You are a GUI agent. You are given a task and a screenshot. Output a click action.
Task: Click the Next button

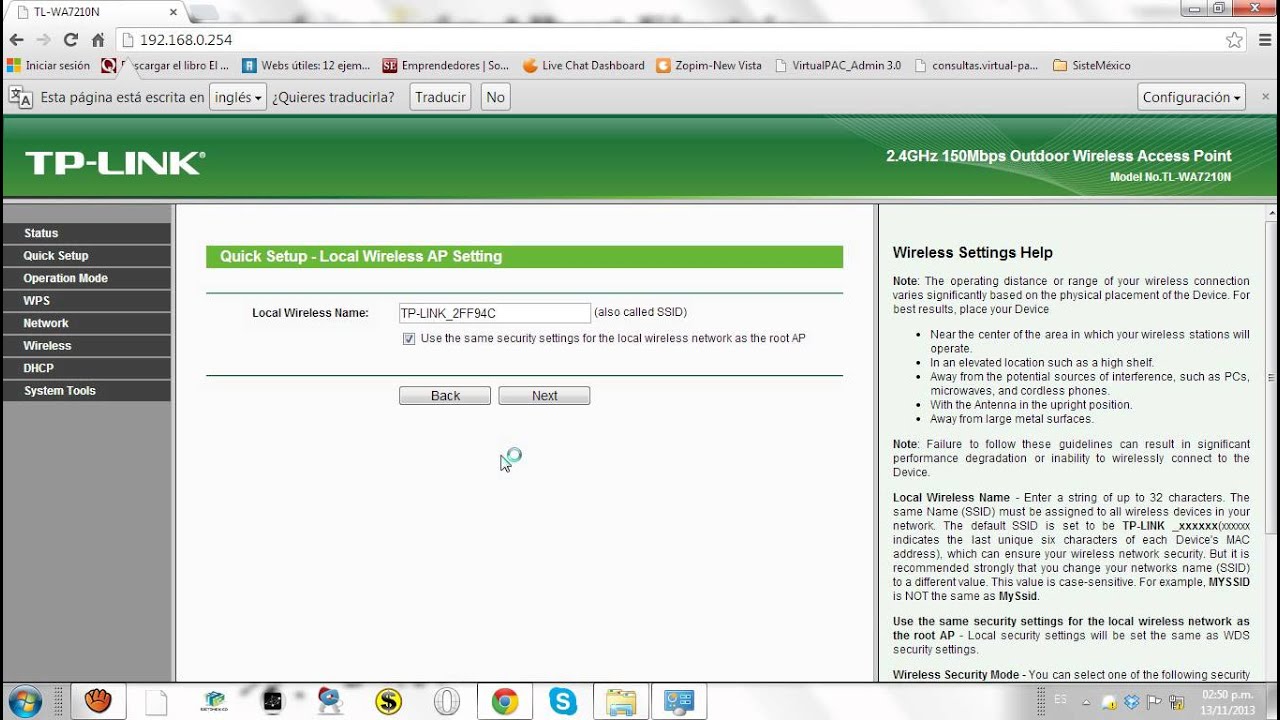click(x=544, y=396)
